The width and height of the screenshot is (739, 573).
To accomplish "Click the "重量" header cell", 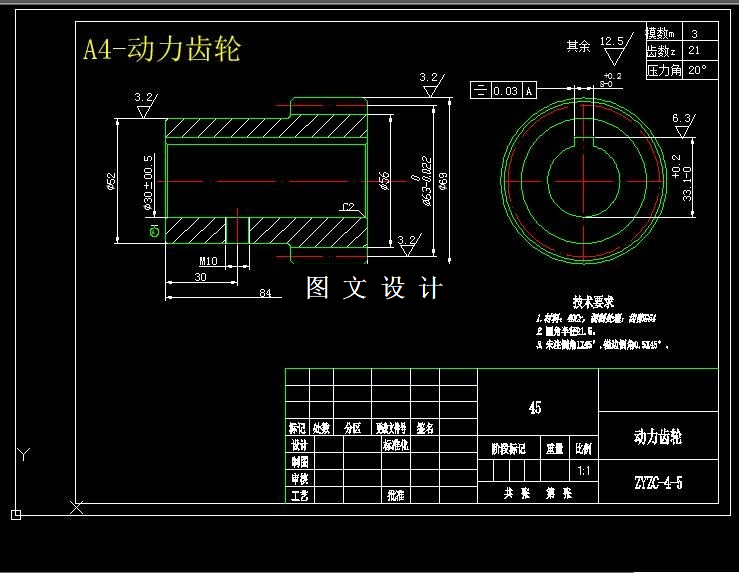I will pos(555,449).
